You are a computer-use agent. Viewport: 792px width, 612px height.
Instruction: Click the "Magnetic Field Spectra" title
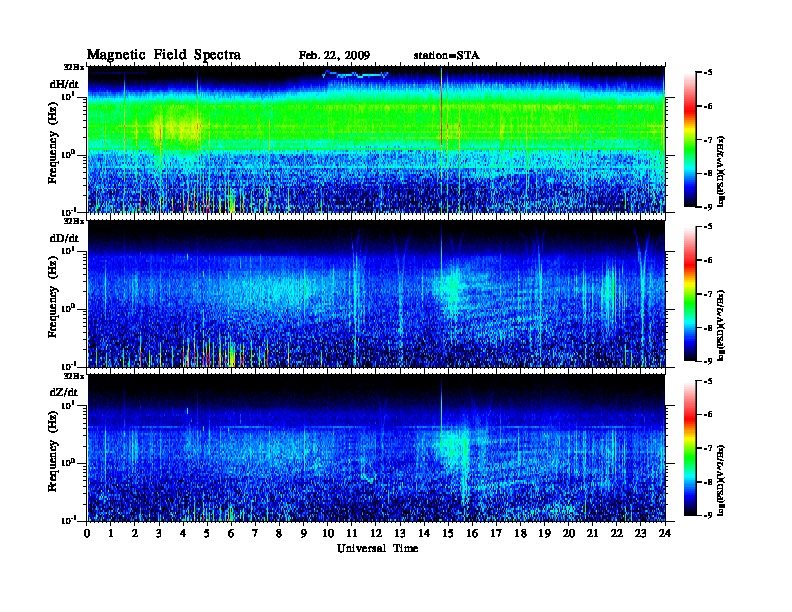tap(164, 55)
